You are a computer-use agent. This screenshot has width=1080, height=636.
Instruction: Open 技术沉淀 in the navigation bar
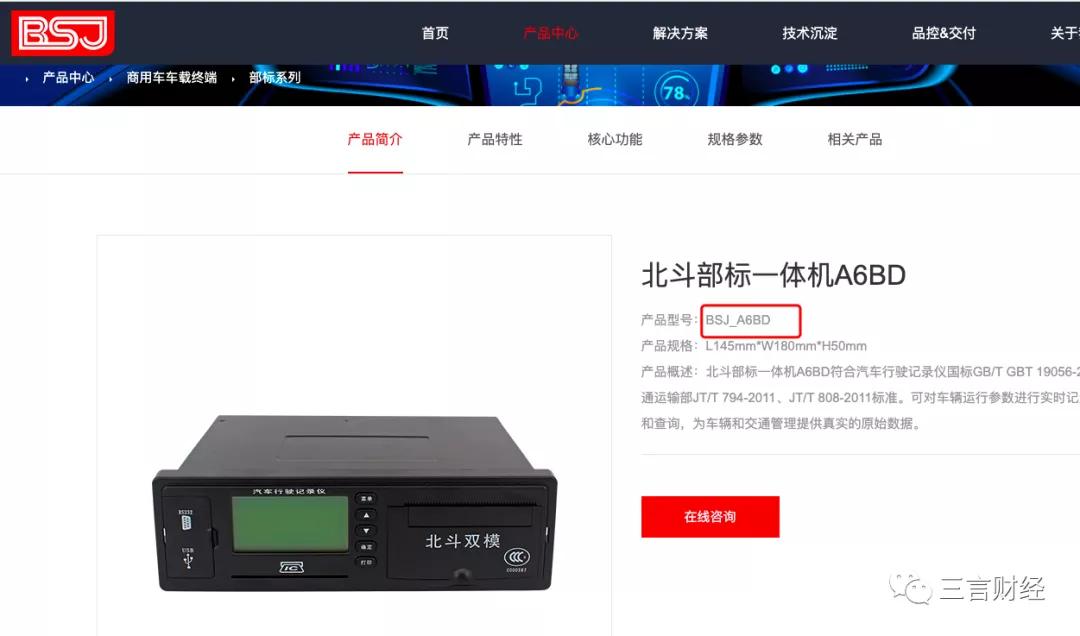click(809, 33)
